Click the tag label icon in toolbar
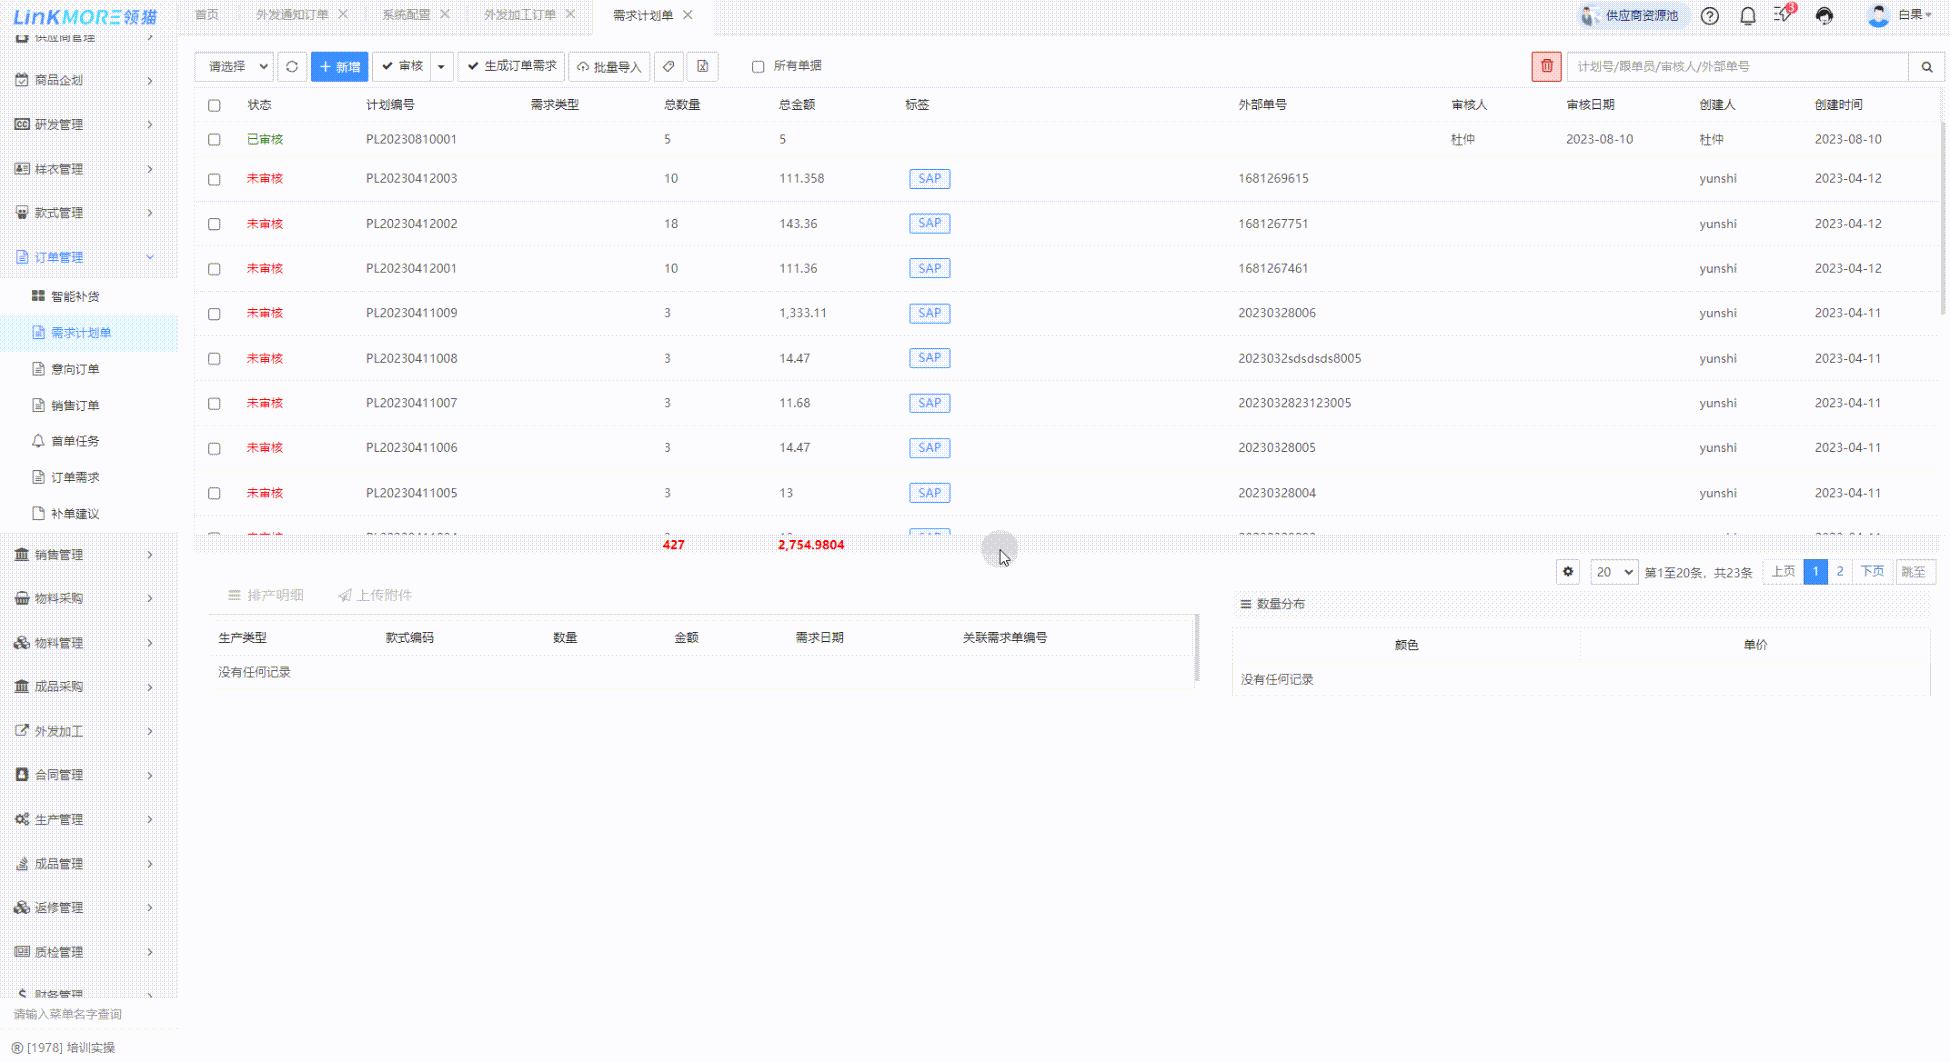 [669, 67]
